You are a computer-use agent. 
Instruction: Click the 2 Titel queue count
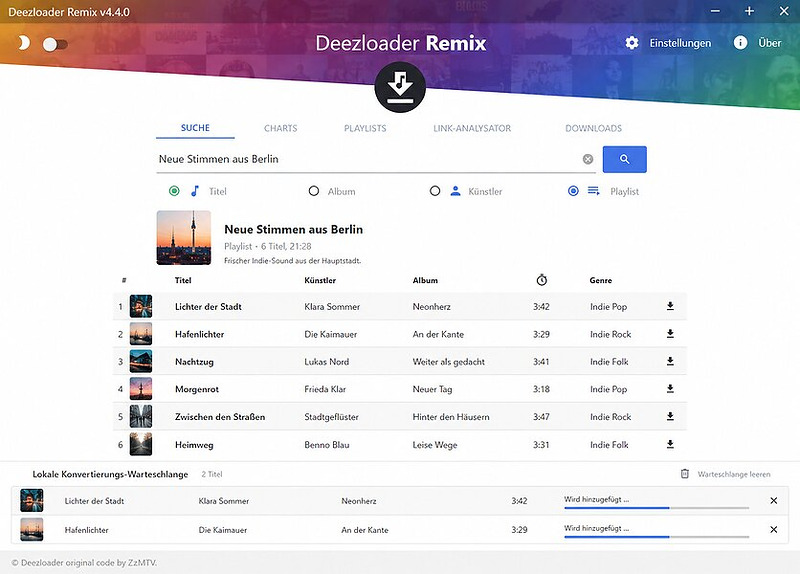point(212,475)
